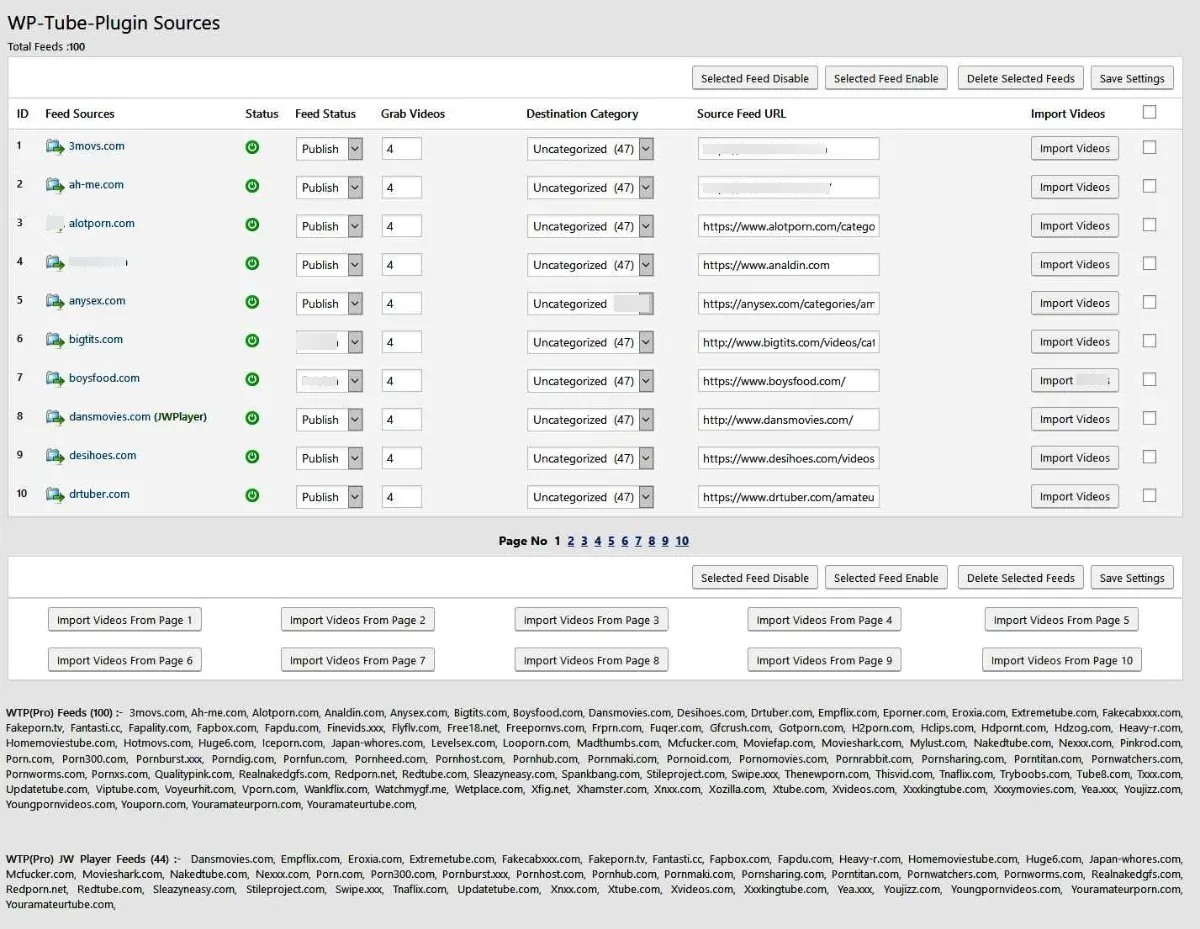Jump to page 10 in pagination
Image resolution: width=1200 pixels, height=929 pixels.
click(682, 541)
